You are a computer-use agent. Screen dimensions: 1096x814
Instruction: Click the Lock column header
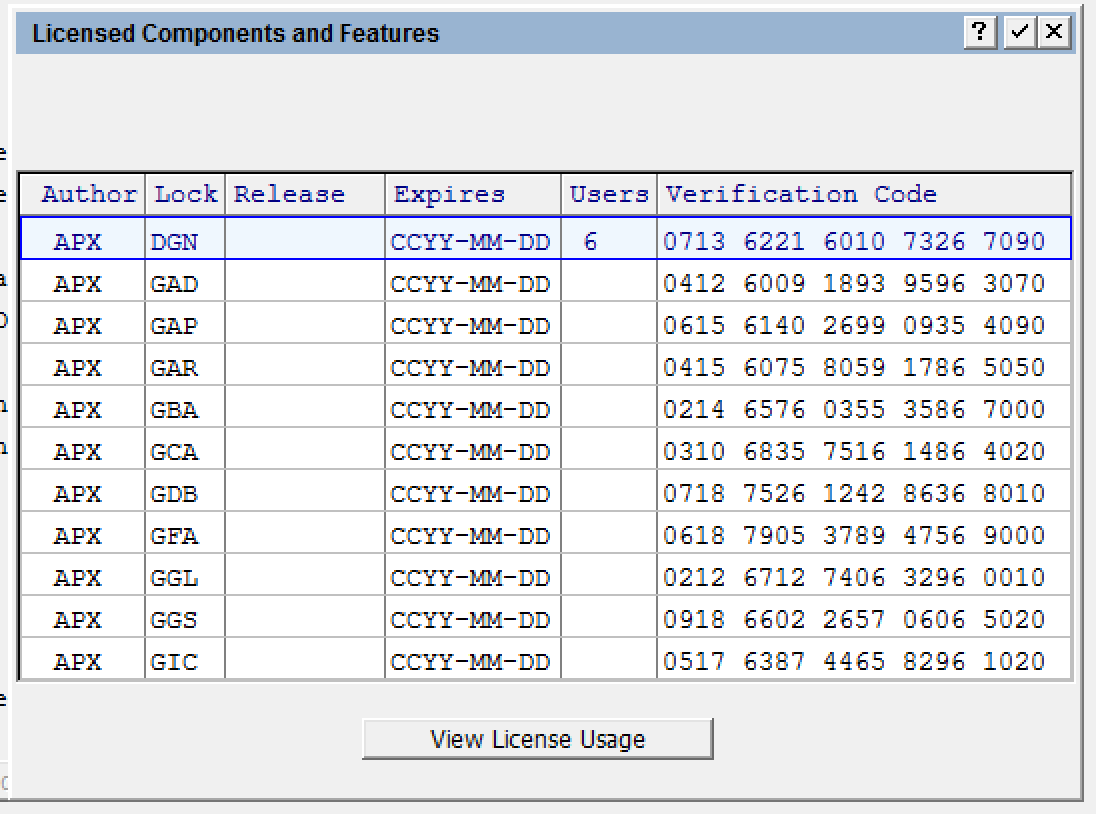tap(185, 194)
